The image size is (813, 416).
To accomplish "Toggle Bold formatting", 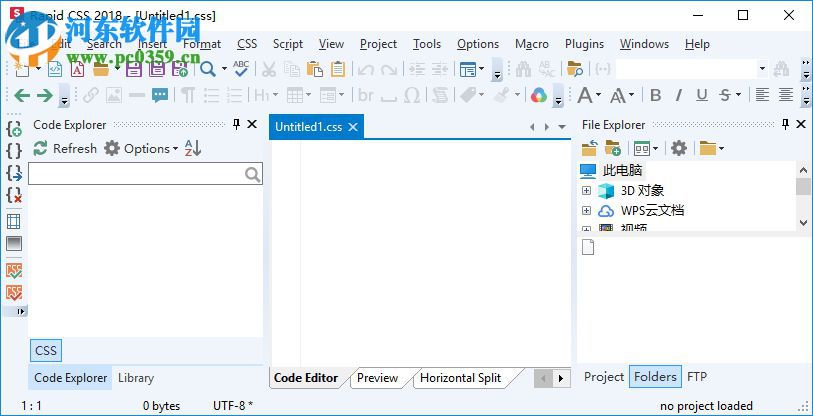I will pos(655,95).
